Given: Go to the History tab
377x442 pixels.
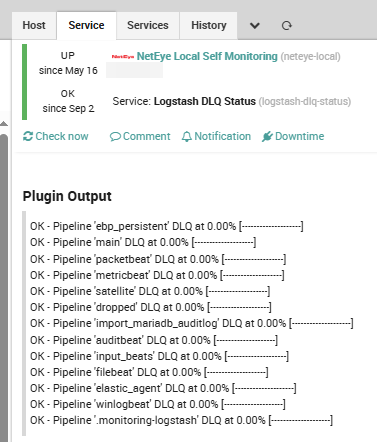Looking at the screenshot, I should 209,26.
